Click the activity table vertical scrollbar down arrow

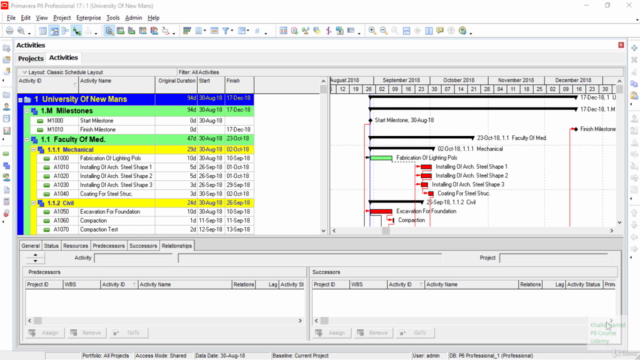point(323,231)
